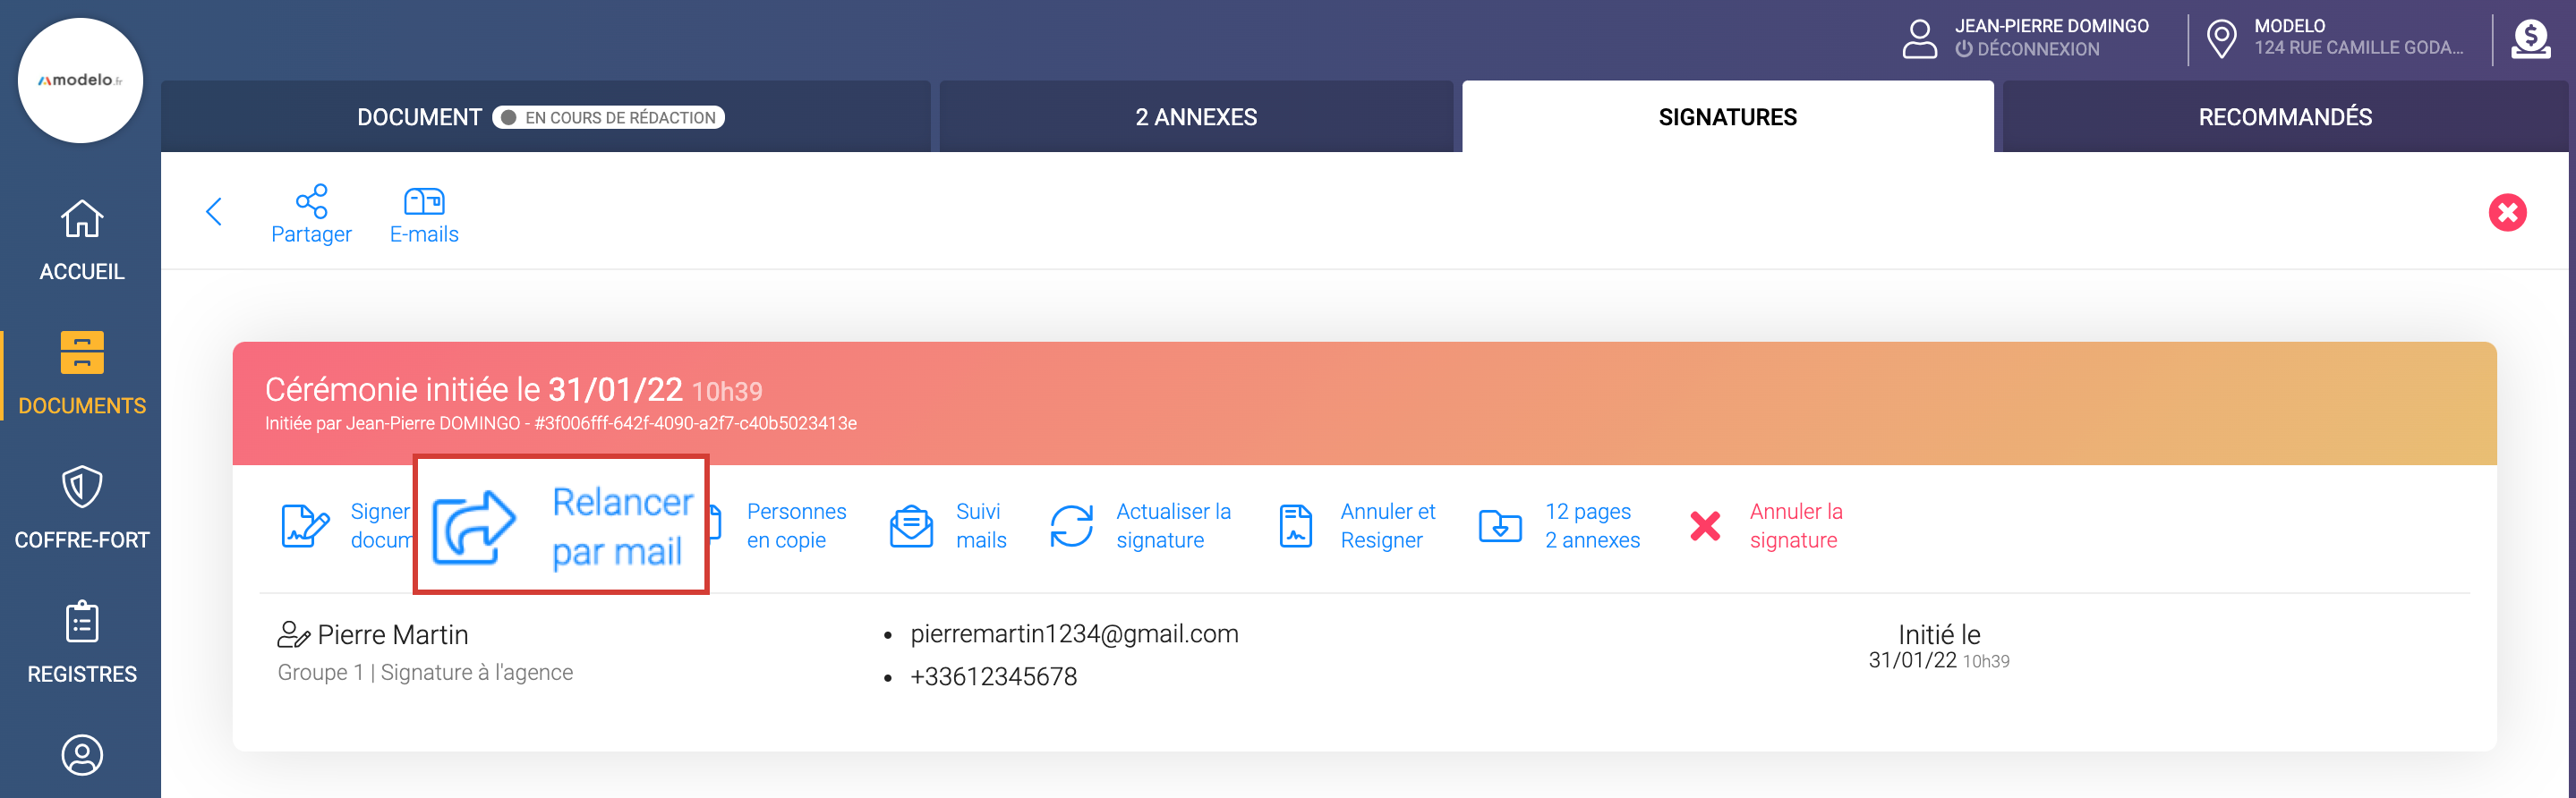Image resolution: width=2576 pixels, height=798 pixels.
Task: Open the credits dollar icon top right
Action: point(2530,40)
